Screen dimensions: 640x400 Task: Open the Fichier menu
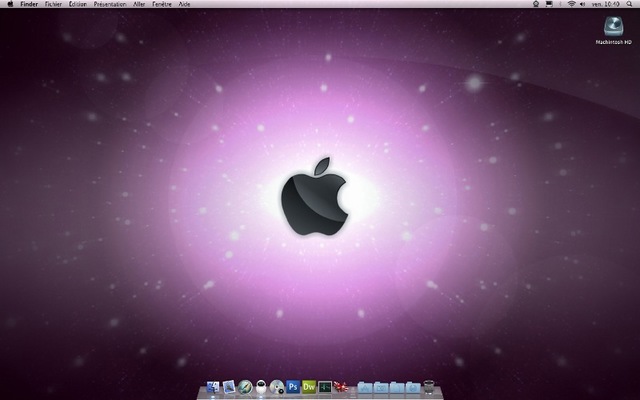(53, 4)
